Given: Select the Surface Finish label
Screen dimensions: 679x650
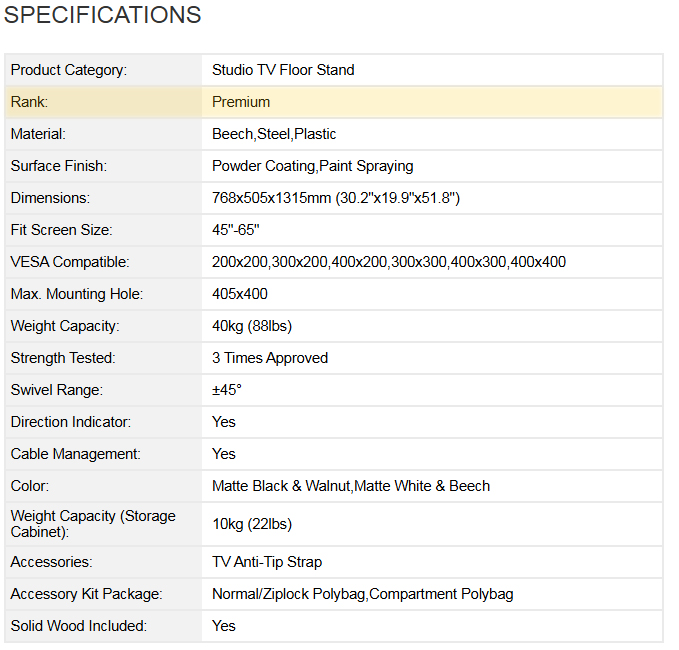Looking at the screenshot, I should coord(58,166).
